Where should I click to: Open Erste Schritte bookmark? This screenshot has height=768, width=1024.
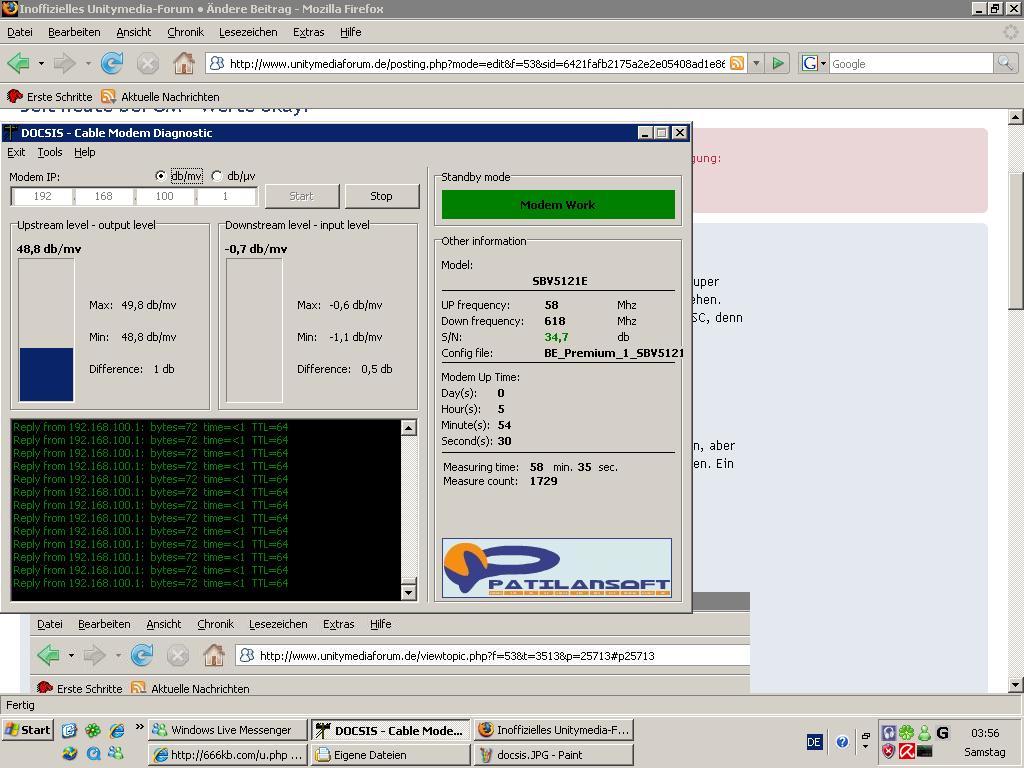coord(50,97)
